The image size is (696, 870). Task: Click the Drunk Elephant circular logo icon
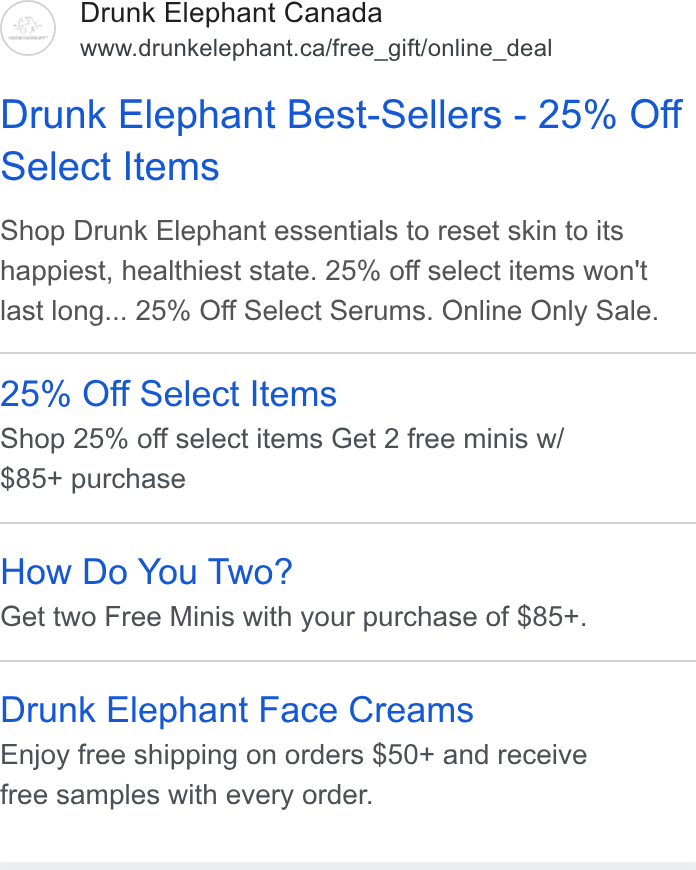[28, 28]
